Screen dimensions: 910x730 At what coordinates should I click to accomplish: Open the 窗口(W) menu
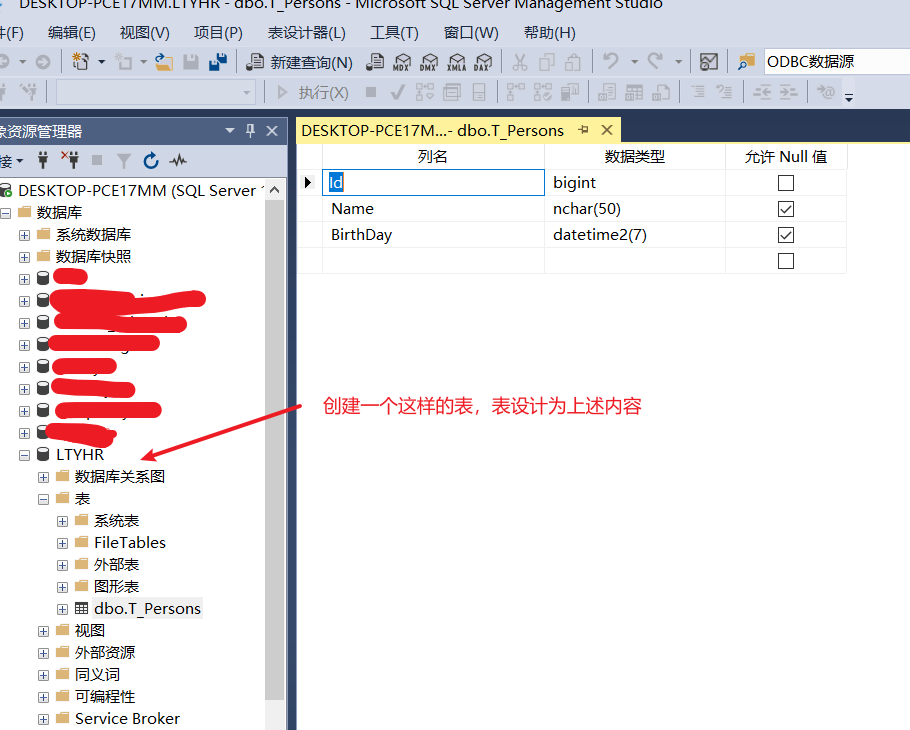tap(471, 32)
